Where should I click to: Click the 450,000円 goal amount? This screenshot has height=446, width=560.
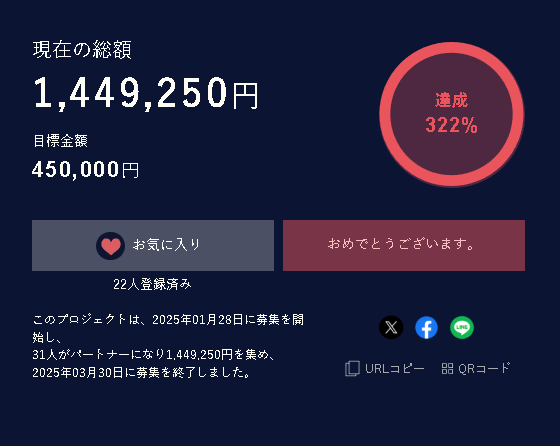tap(85, 169)
